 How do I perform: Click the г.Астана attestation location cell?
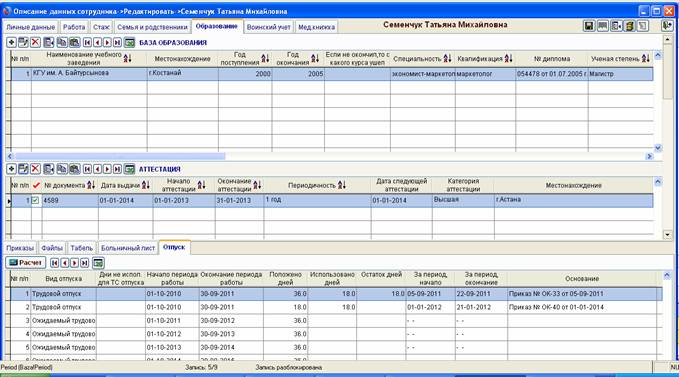click(573, 200)
